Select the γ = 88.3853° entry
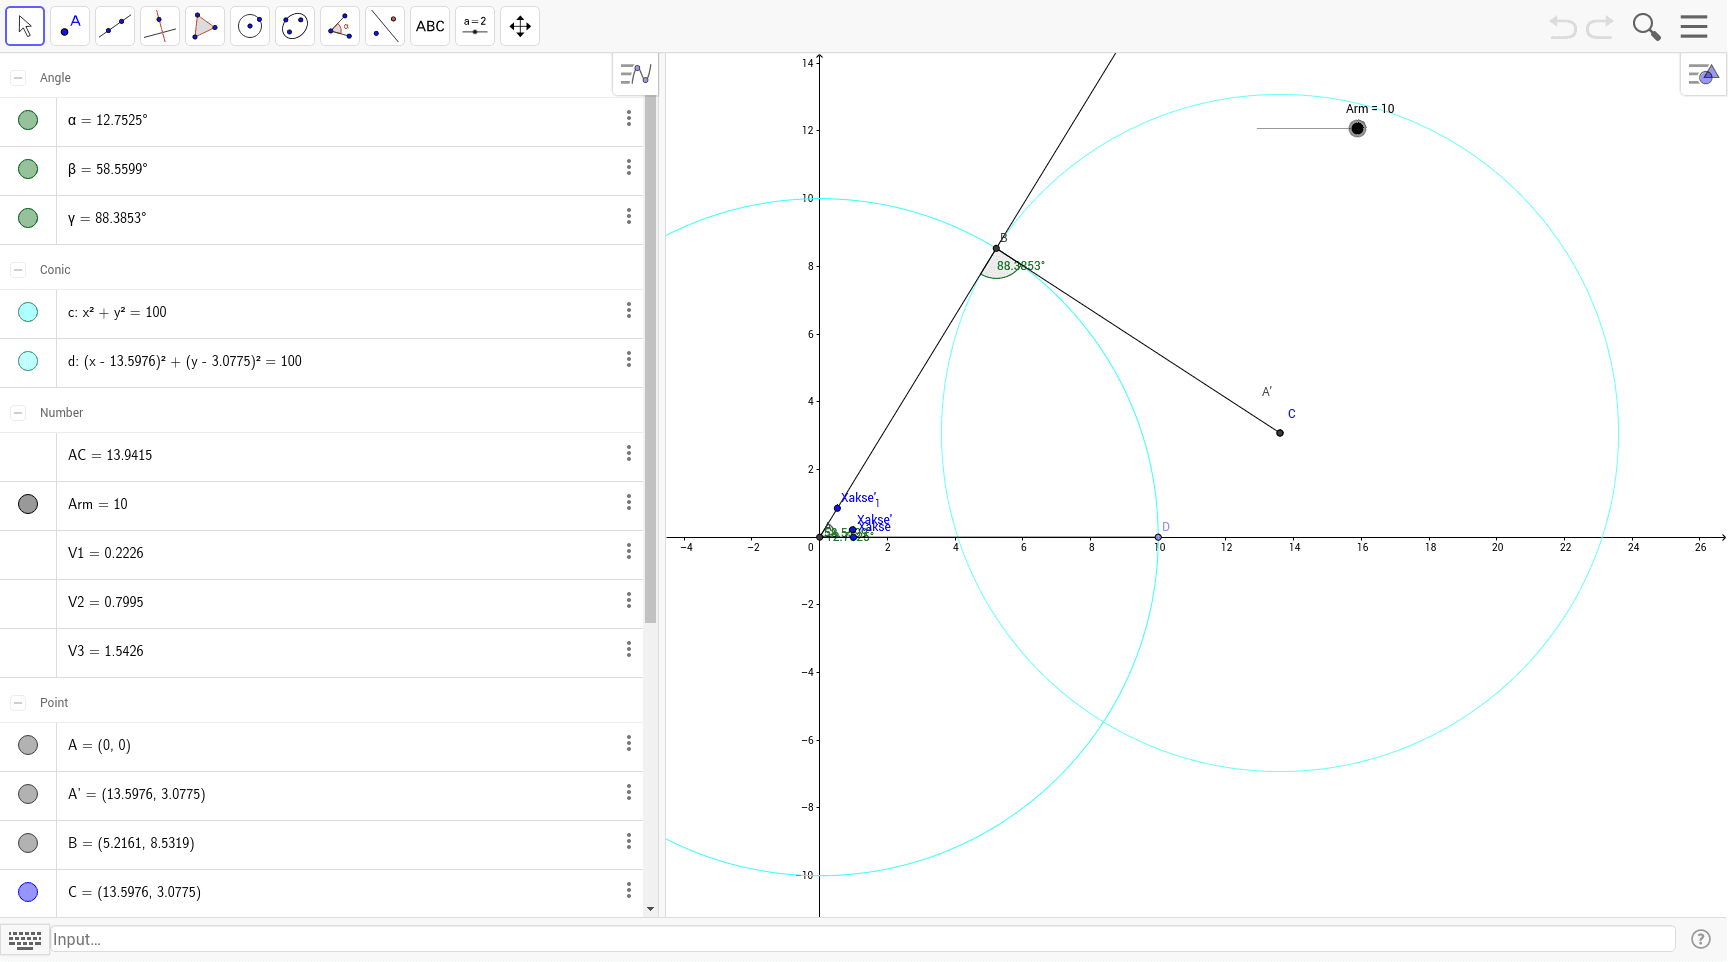This screenshot has width=1728, height=962. [322, 218]
